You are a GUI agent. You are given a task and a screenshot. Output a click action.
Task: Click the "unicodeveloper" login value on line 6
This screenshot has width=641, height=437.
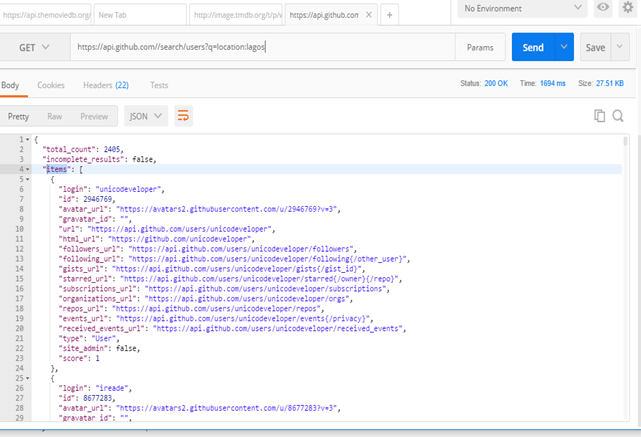128,189
